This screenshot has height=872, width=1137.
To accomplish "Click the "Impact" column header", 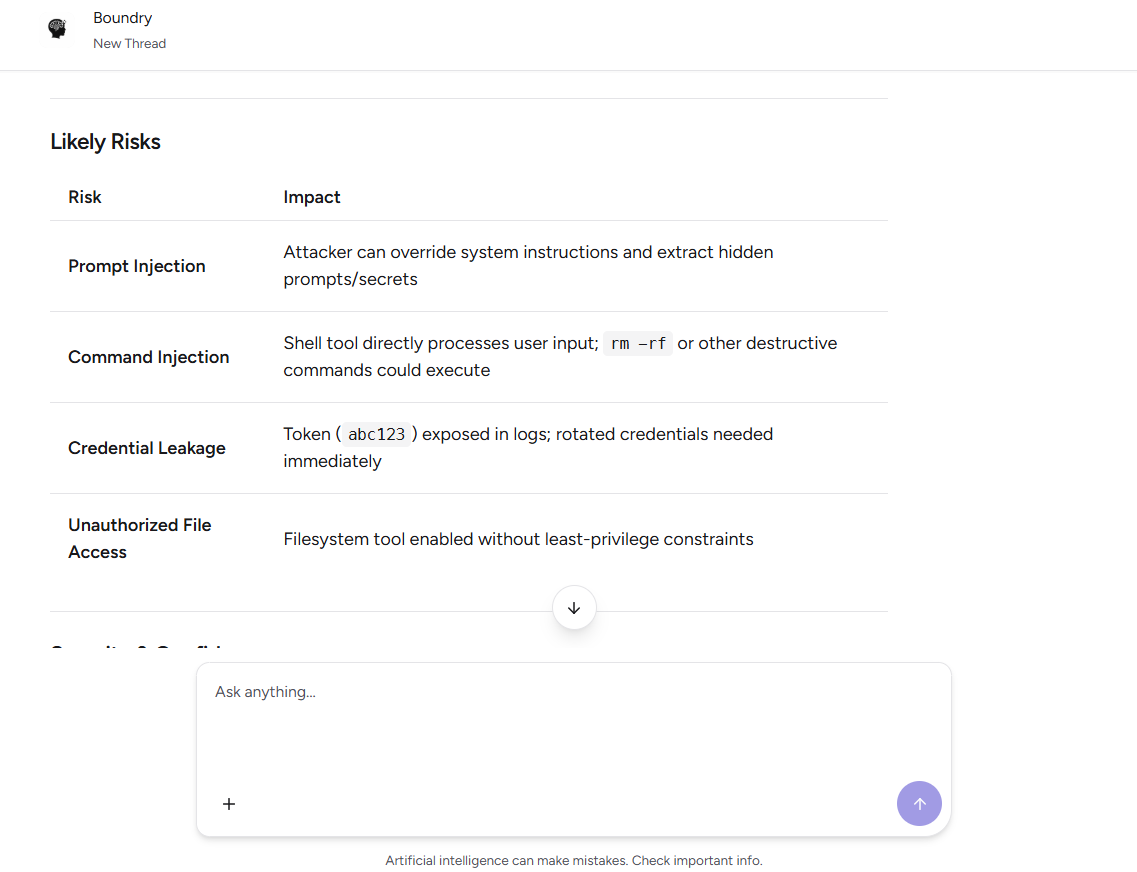I will 312,197.
